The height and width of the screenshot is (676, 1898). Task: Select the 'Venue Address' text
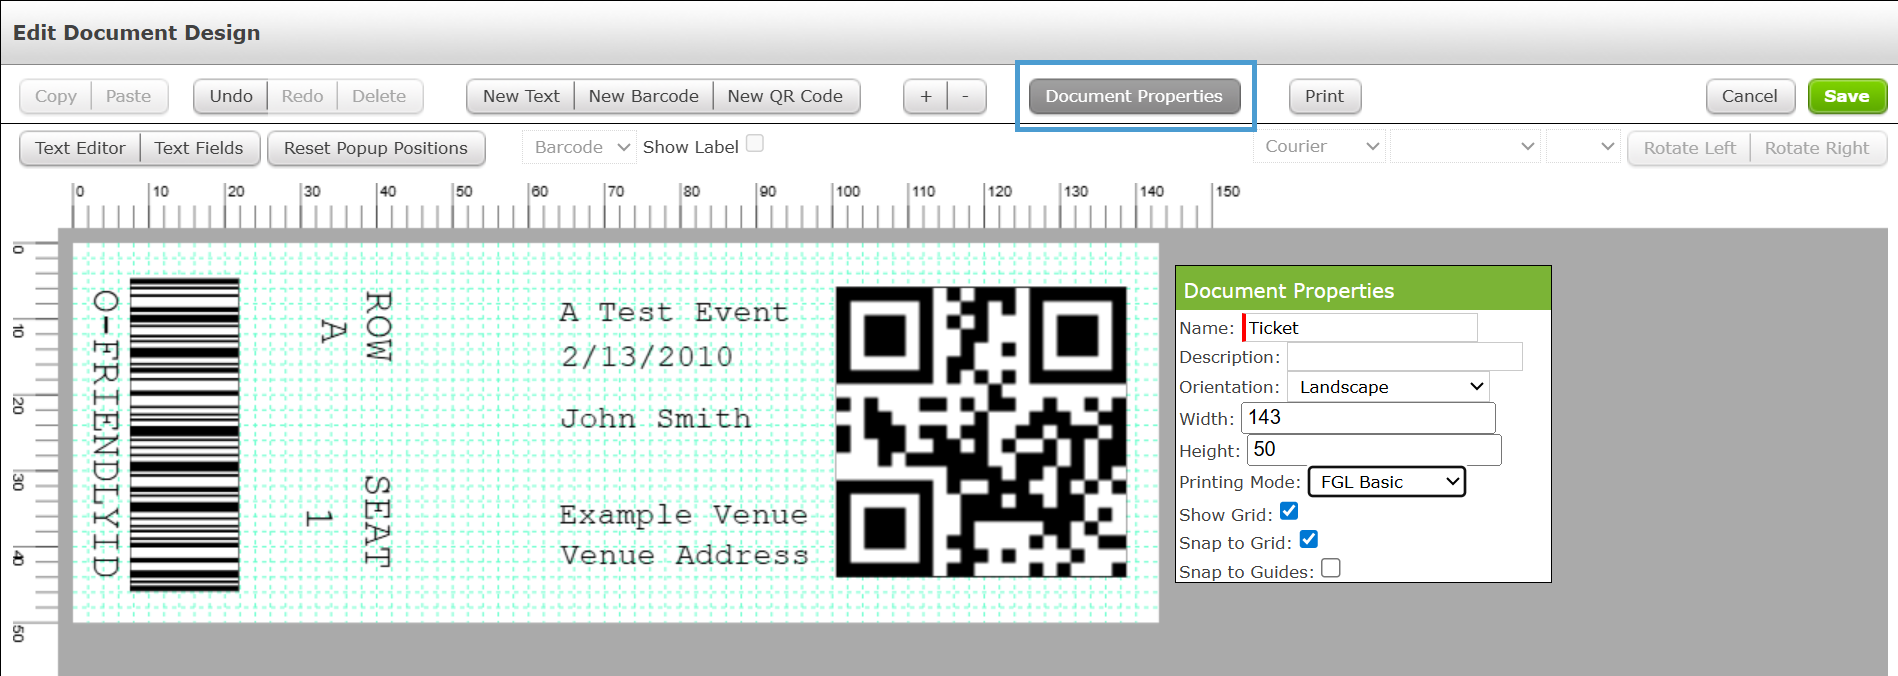pos(684,555)
